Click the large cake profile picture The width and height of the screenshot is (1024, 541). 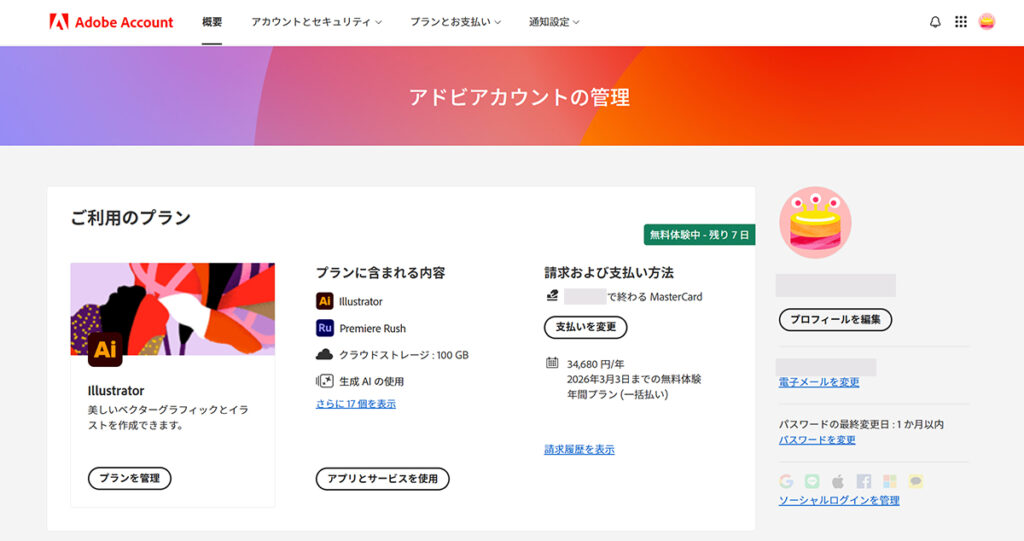[815, 223]
